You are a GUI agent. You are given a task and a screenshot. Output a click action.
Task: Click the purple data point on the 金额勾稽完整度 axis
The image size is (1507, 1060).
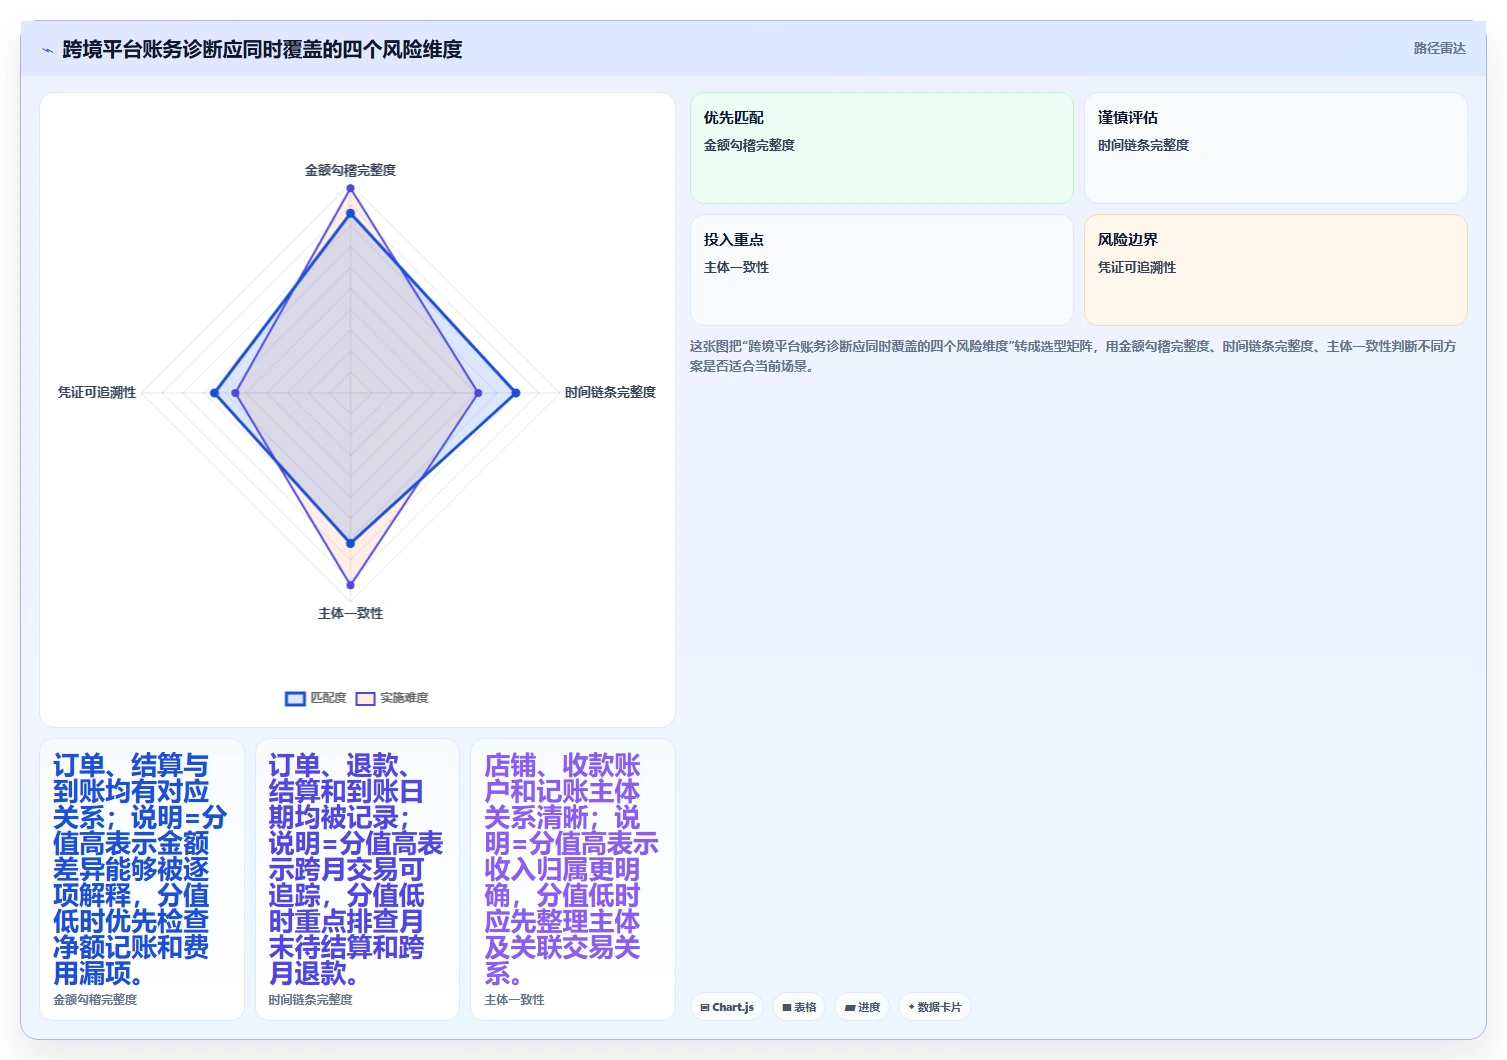coord(350,188)
